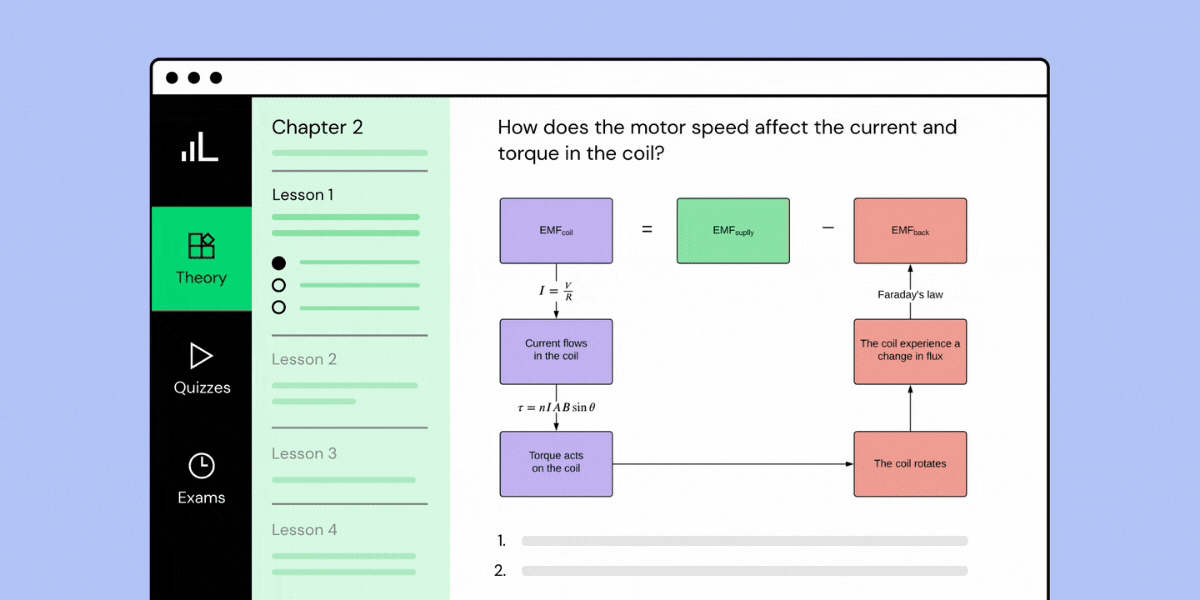
Task: Click the Lesson 1 progress bar
Action: [x=345, y=218]
